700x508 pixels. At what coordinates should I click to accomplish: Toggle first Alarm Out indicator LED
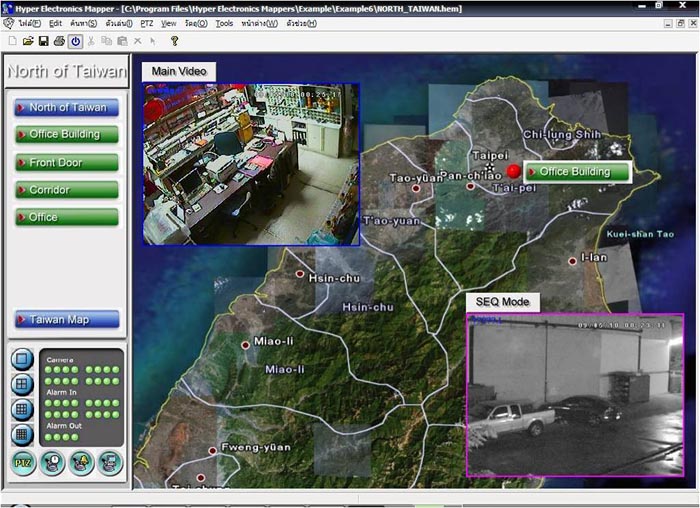(x=48, y=437)
